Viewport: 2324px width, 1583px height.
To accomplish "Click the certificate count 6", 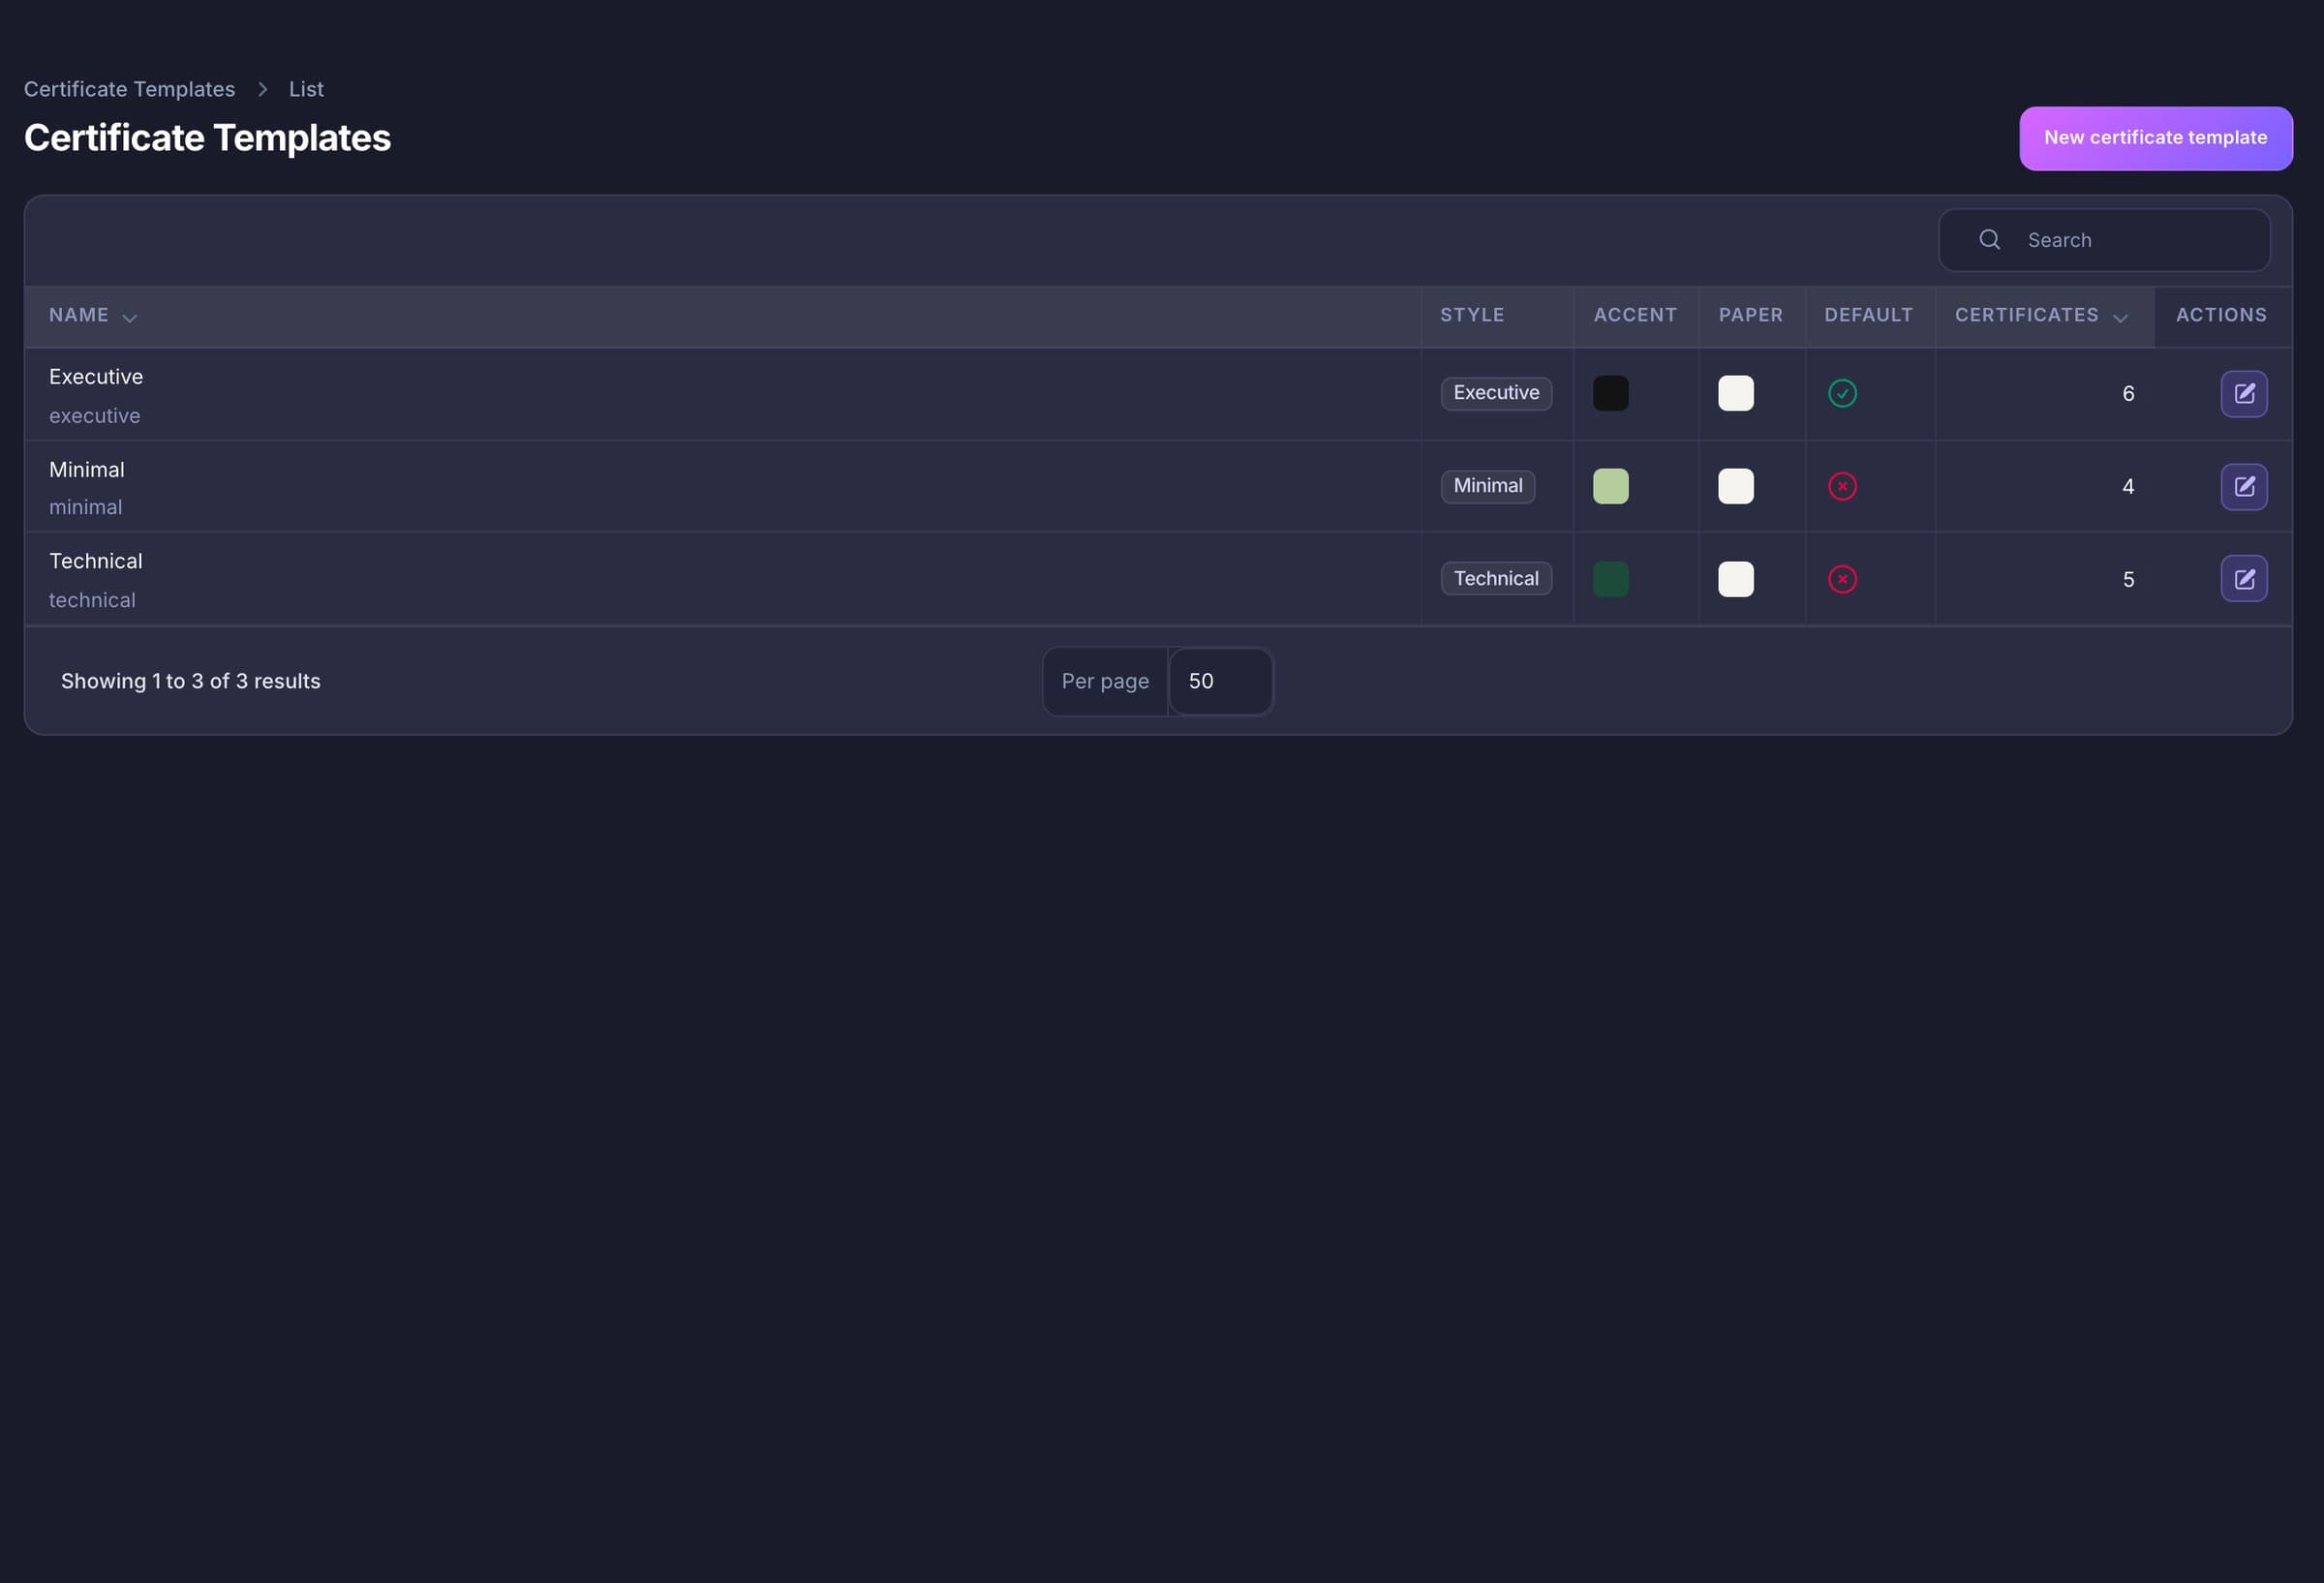I will pos(2128,394).
